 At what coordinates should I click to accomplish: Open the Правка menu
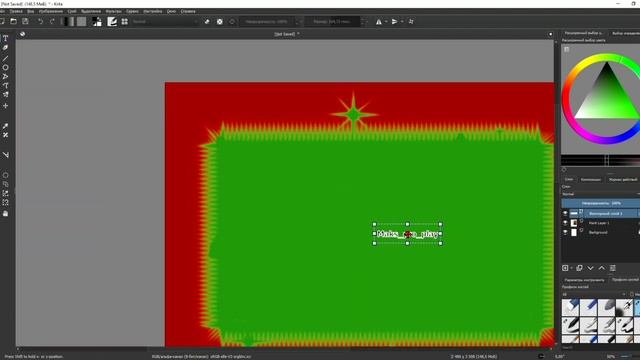[x=16, y=11]
